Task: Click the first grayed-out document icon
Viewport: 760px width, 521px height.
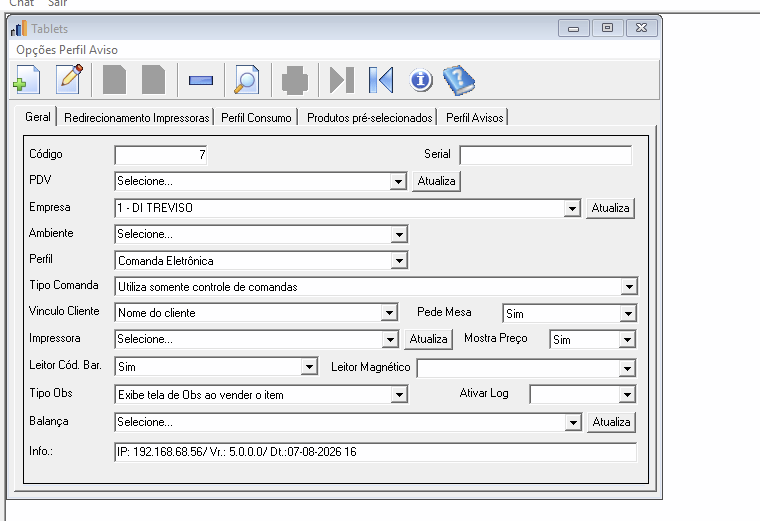Action: point(114,79)
